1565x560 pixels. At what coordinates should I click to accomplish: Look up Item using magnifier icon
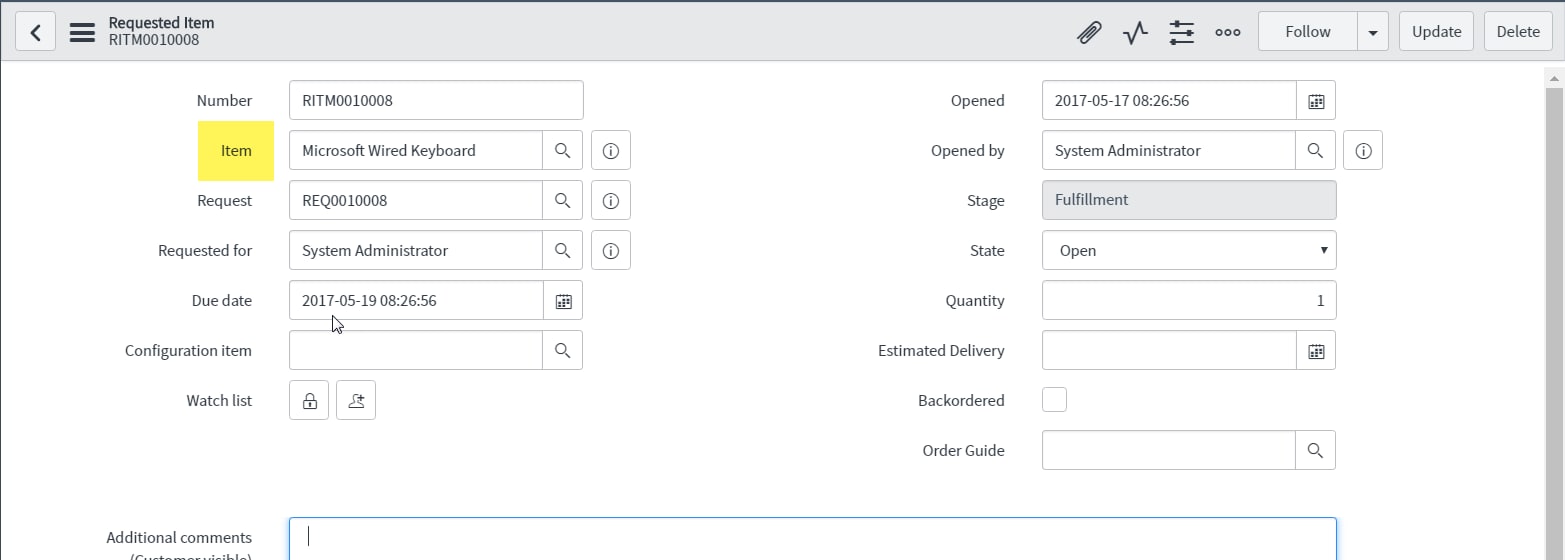pyautogui.click(x=563, y=150)
